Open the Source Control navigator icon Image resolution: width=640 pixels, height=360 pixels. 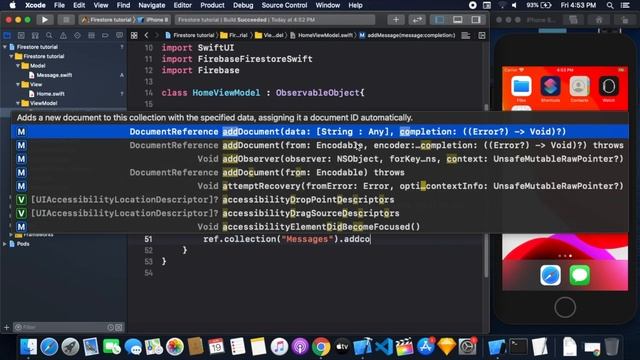(x=21, y=36)
